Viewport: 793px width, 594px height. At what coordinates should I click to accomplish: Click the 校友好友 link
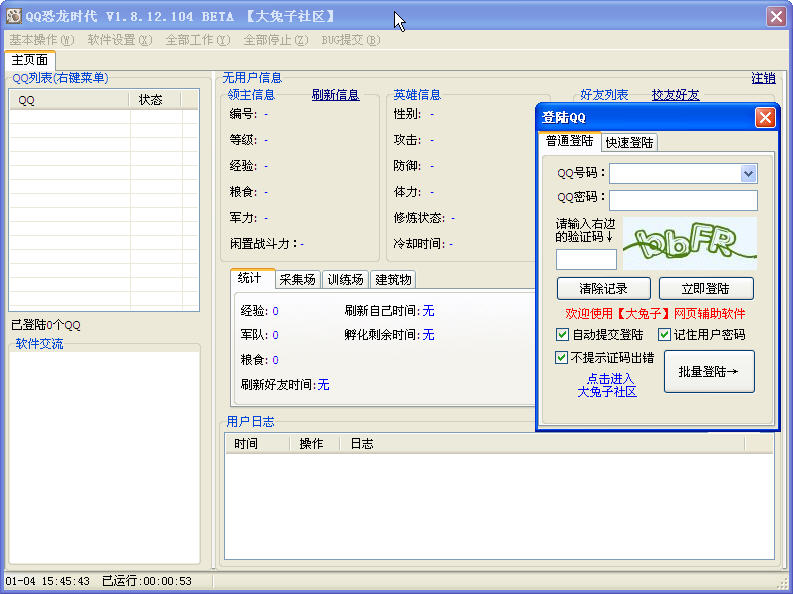(x=676, y=95)
